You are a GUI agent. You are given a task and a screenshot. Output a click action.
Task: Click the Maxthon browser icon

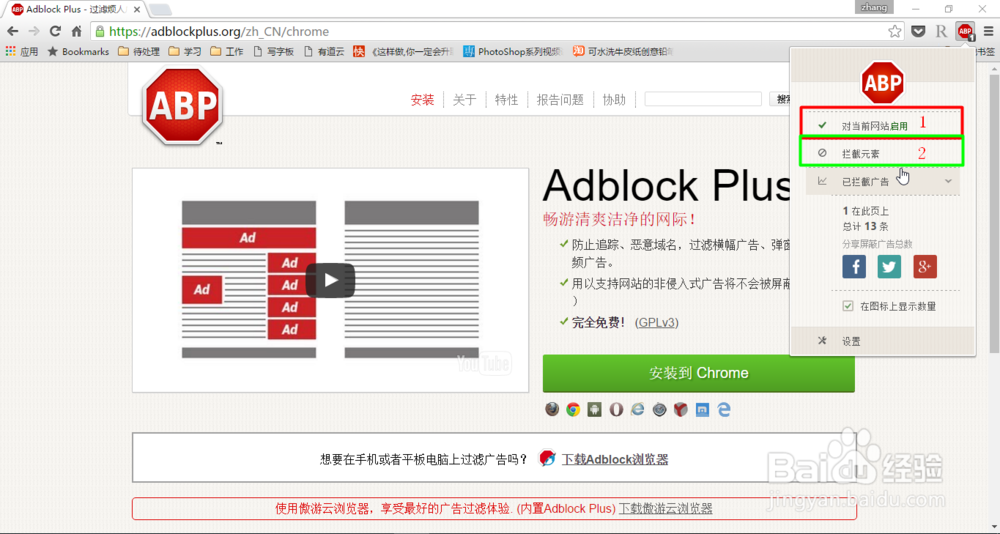tap(702, 409)
